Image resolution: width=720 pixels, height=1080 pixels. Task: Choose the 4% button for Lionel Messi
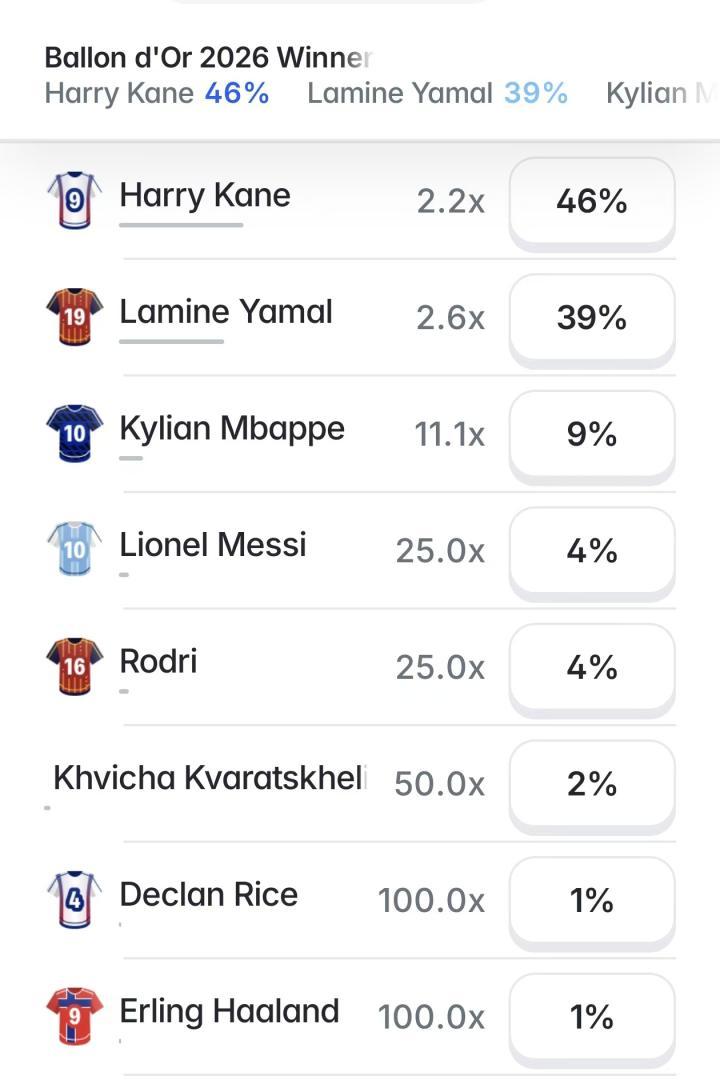(592, 550)
